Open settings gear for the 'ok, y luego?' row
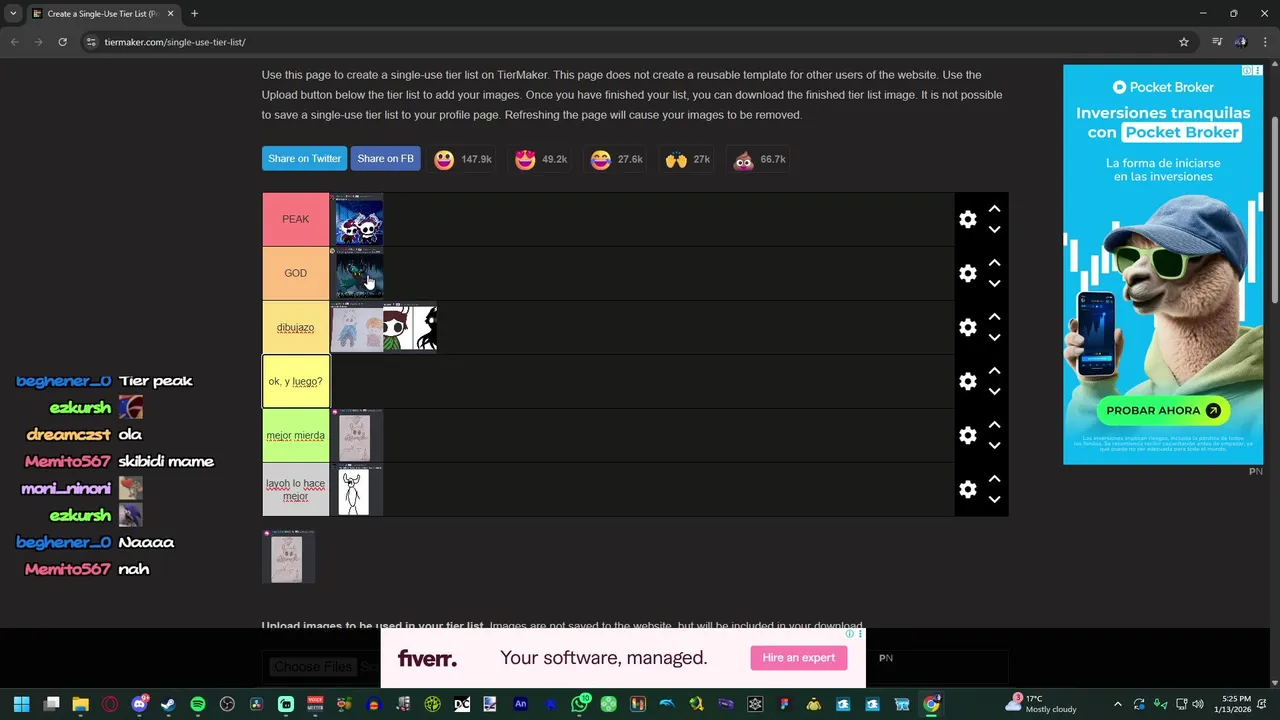The width and height of the screenshot is (1280, 720). 967,382
